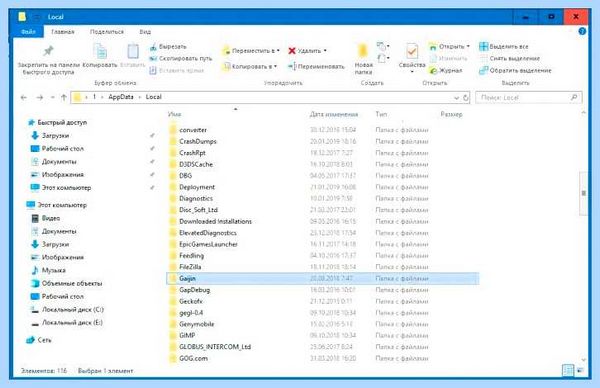Image resolution: width=600 pixels, height=388 pixels.
Task: Open Свойства with checkmark icon
Action: click(412, 57)
